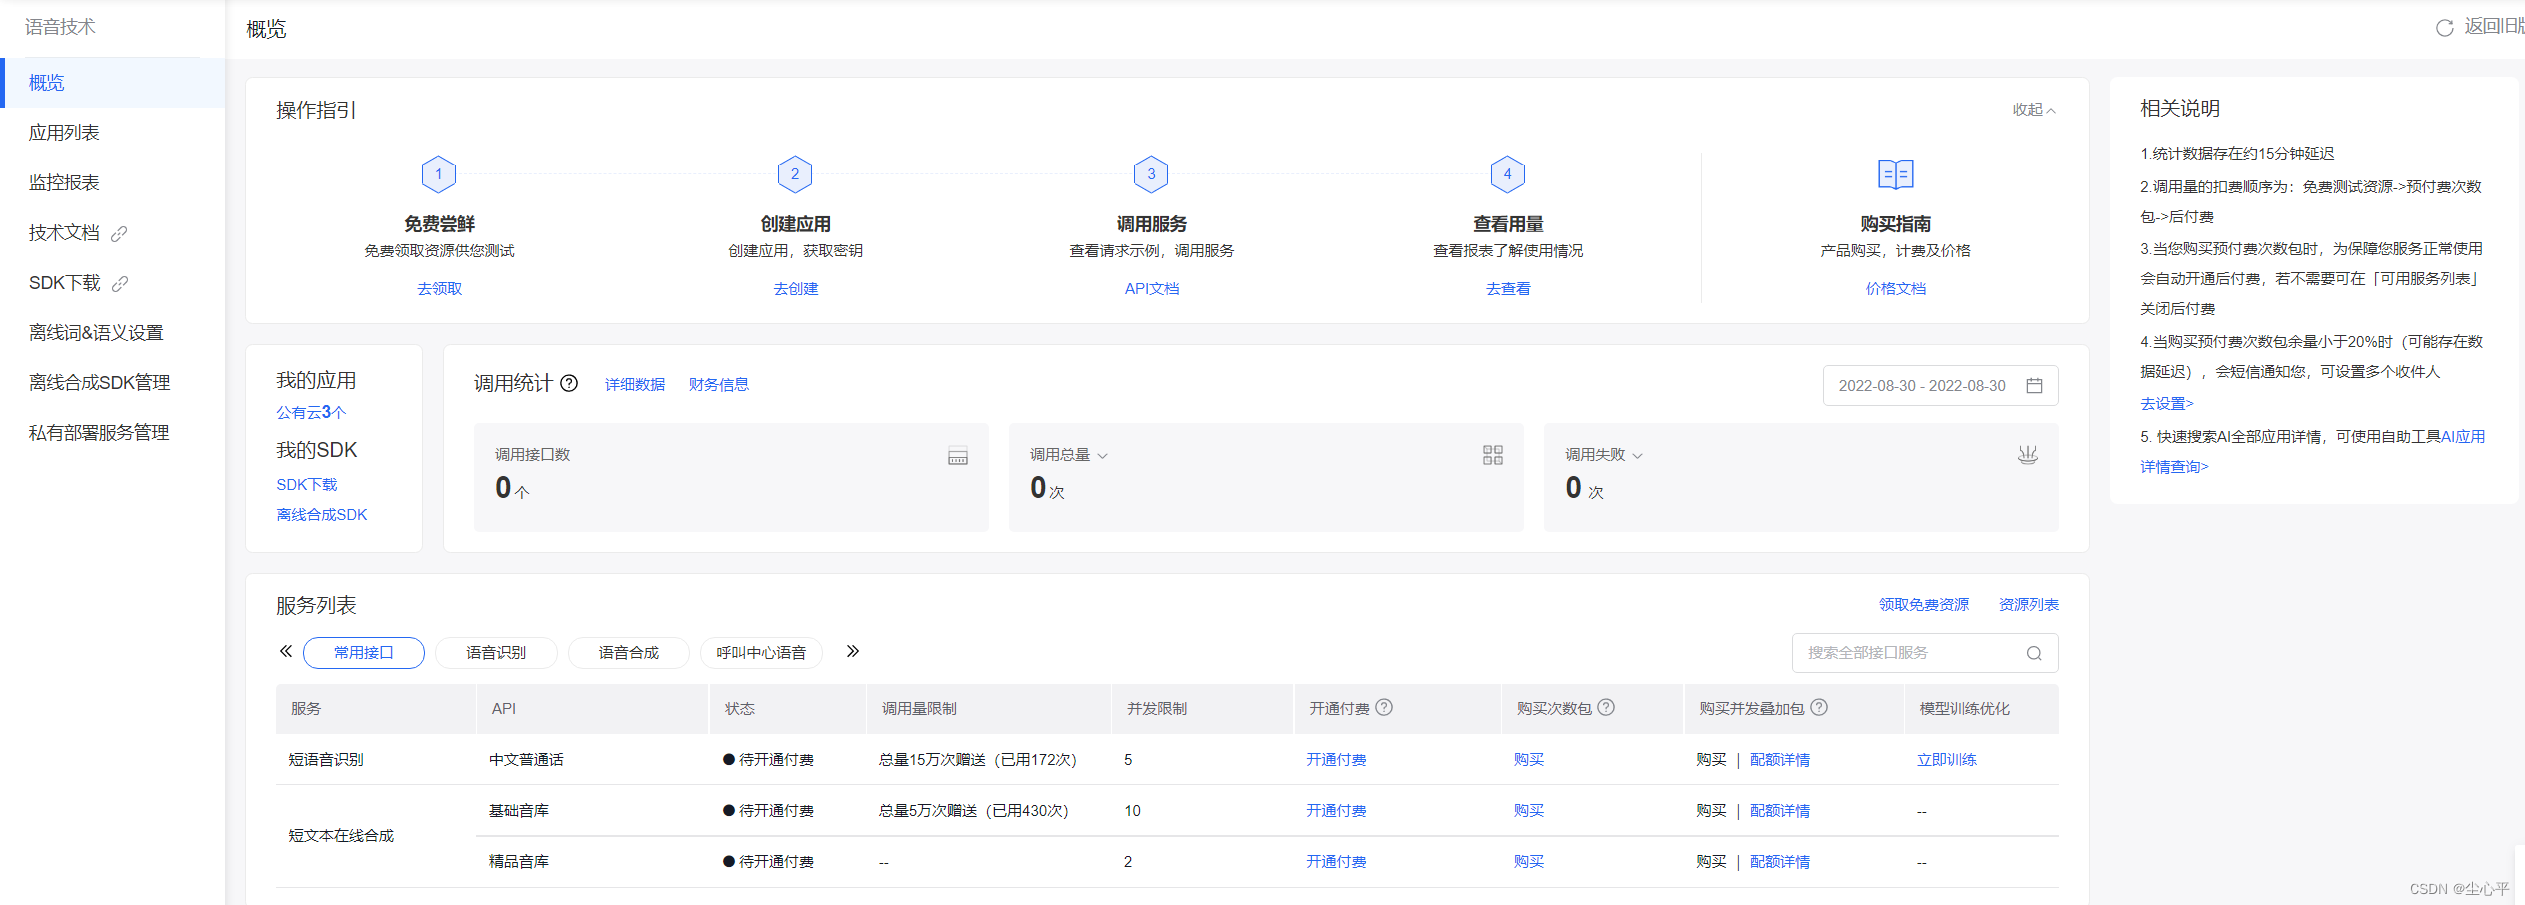2525x905 pixels.
Task: Open 资源列表 link
Action: pyautogui.click(x=2029, y=605)
